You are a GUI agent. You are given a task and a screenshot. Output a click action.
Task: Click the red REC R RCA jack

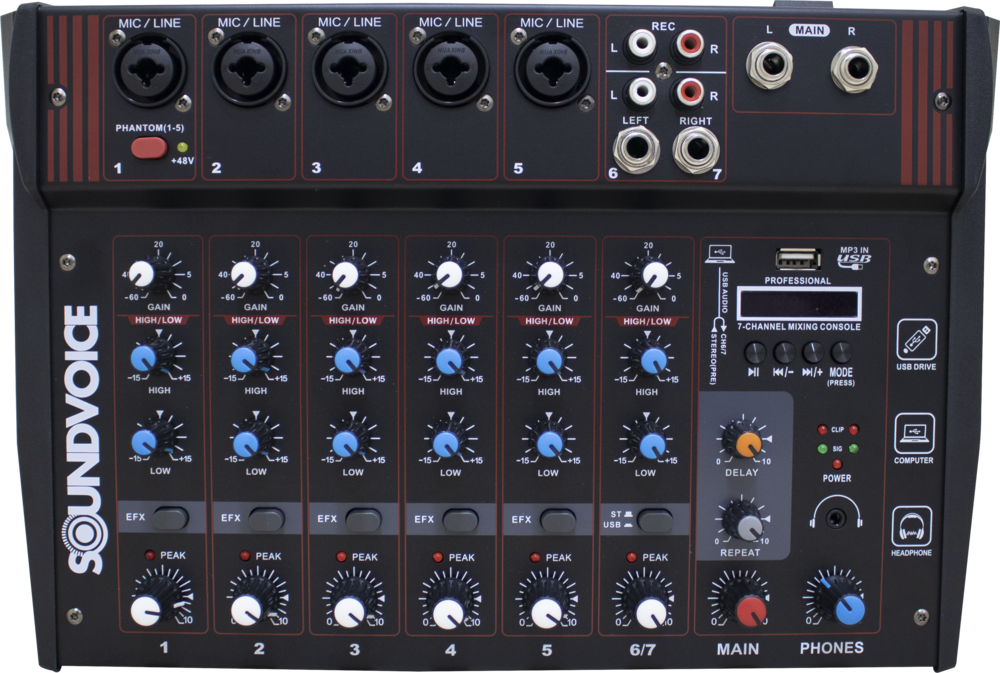click(x=688, y=45)
